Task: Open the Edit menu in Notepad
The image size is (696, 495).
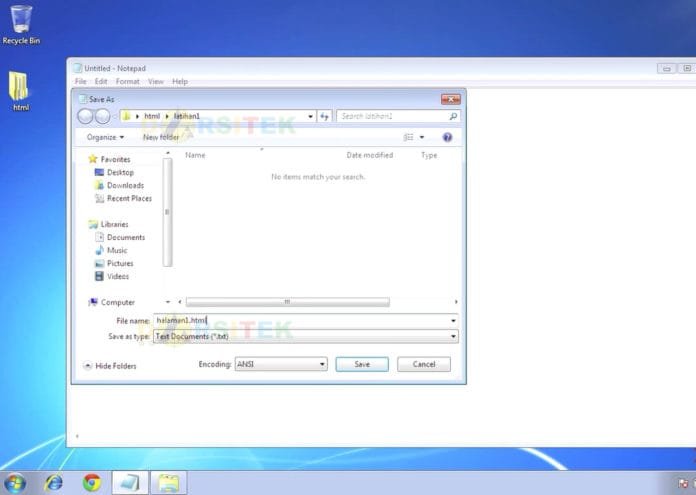Action: tap(101, 81)
